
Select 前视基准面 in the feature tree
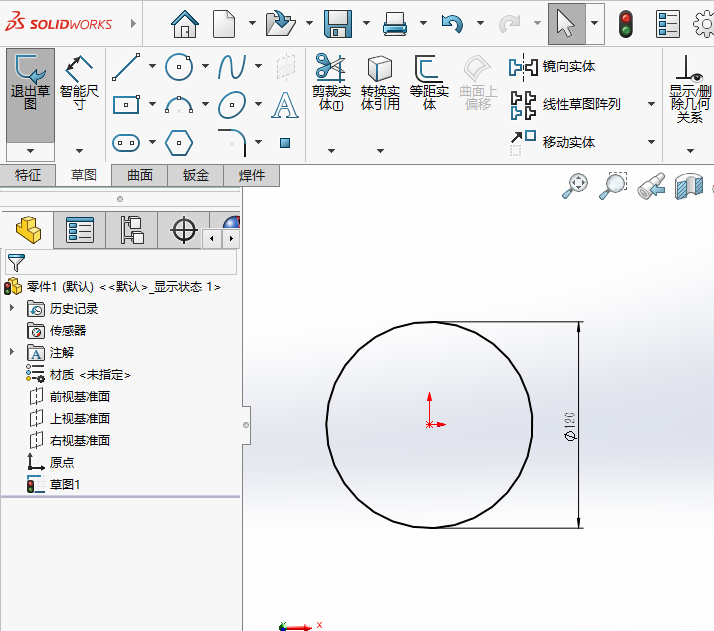pyautogui.click(x=80, y=397)
